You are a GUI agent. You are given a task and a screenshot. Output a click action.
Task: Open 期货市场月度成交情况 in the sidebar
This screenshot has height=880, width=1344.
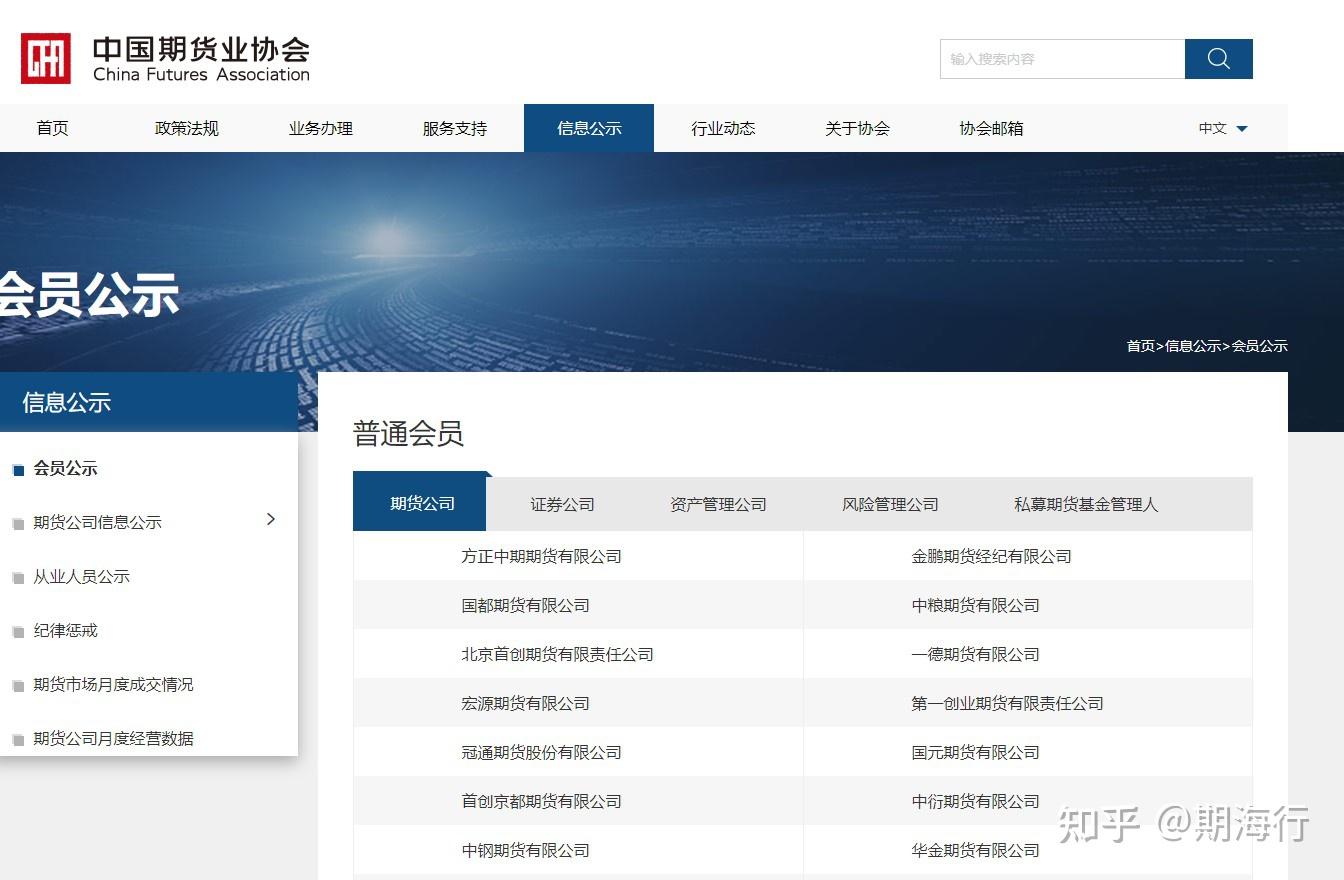[x=113, y=685]
